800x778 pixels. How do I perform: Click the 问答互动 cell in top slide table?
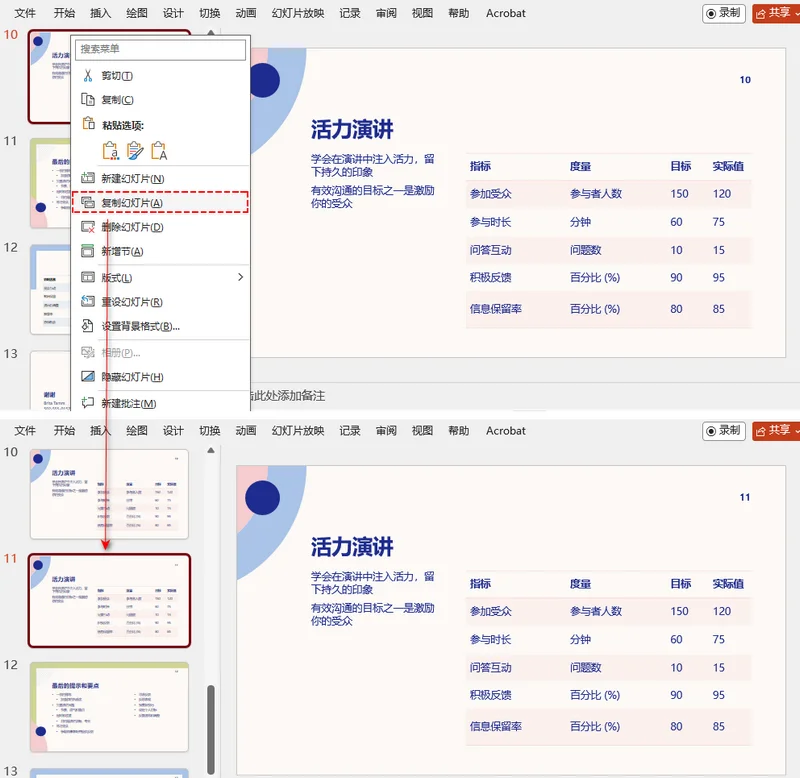click(x=490, y=250)
